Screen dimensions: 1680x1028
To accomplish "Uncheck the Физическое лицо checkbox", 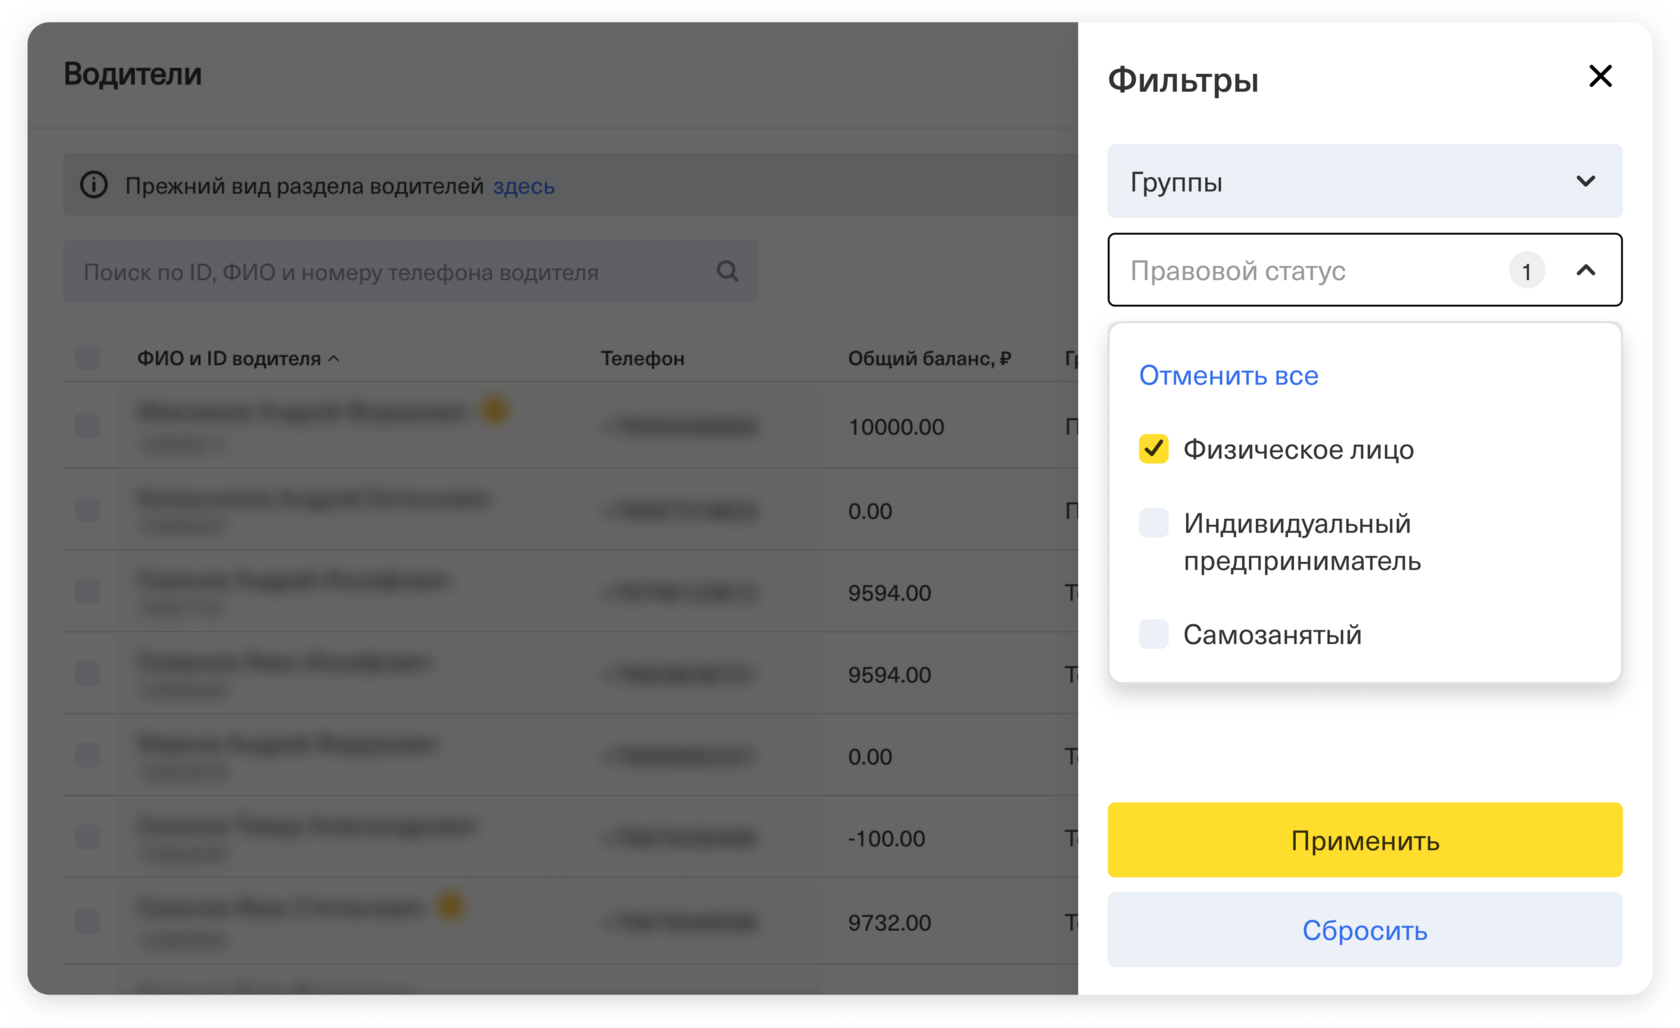I will coord(1153,449).
